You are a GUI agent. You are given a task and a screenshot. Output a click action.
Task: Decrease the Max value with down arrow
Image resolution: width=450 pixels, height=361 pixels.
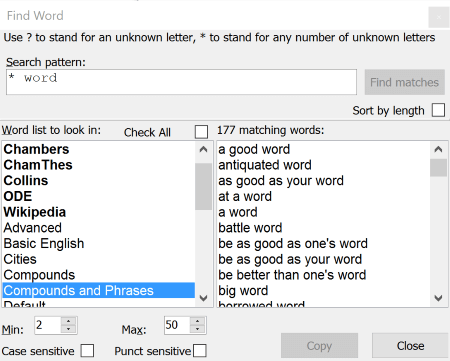click(198, 329)
